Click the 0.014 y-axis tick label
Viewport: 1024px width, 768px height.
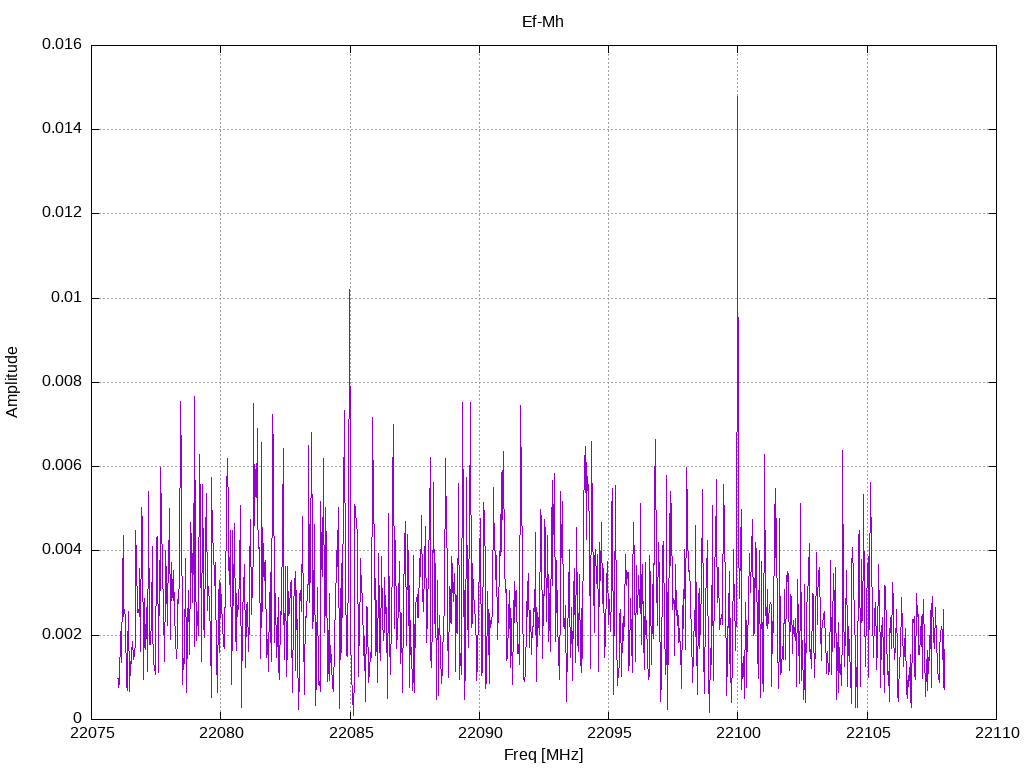tap(61, 129)
